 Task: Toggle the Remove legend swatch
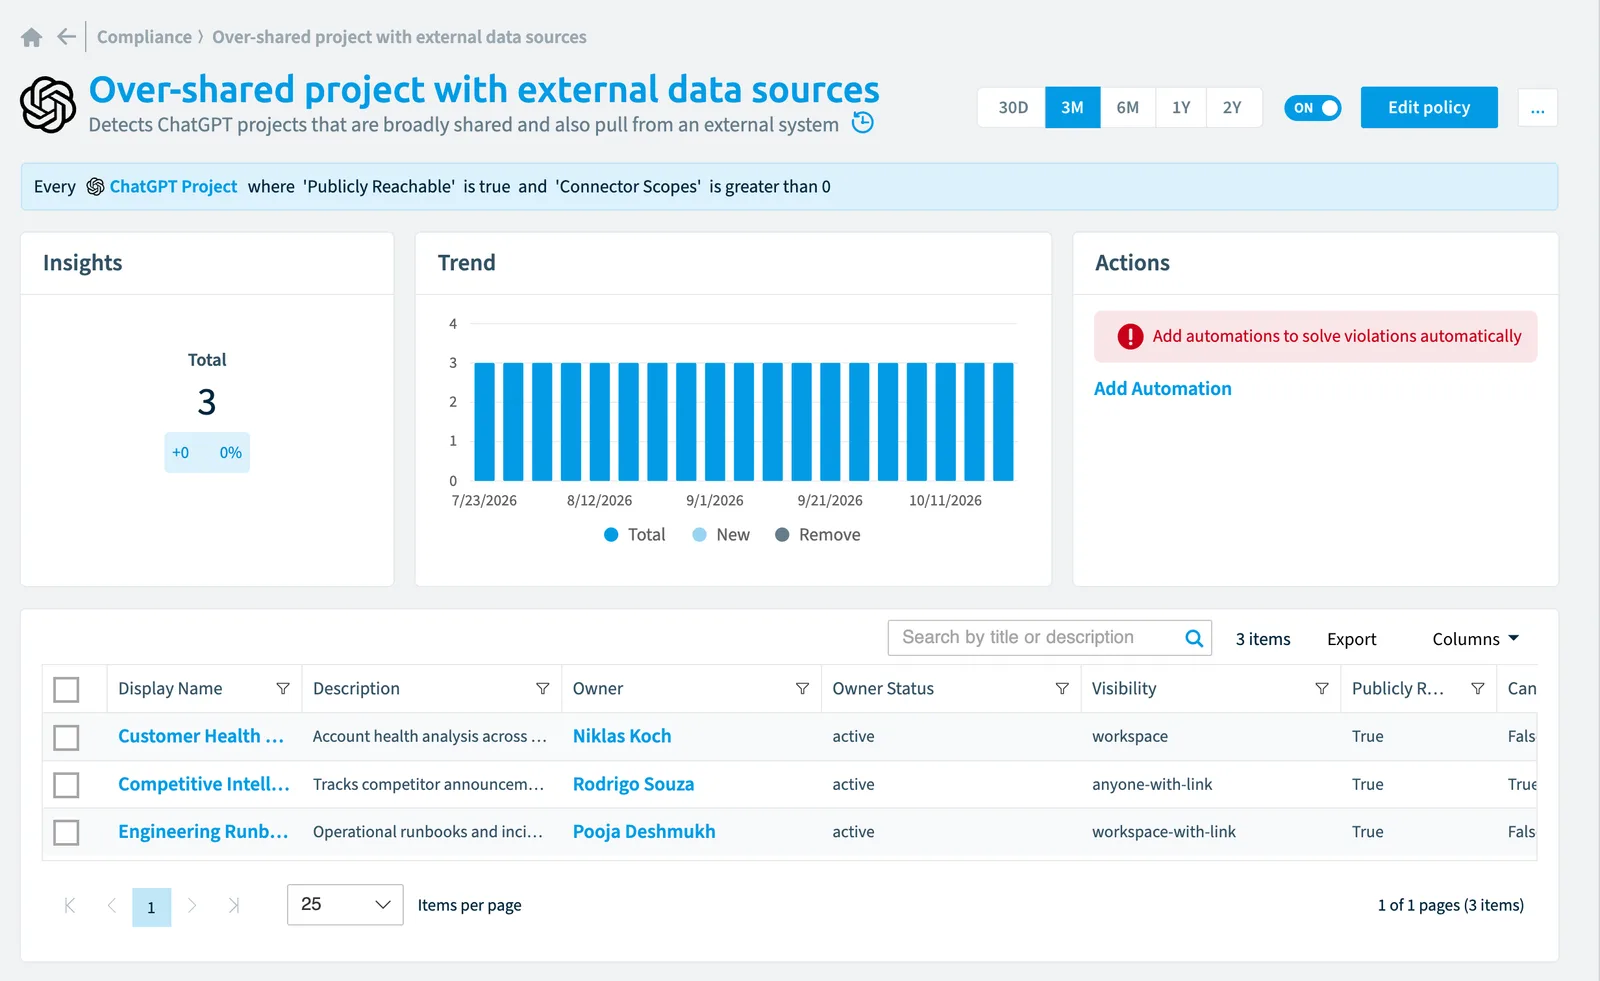tap(782, 535)
